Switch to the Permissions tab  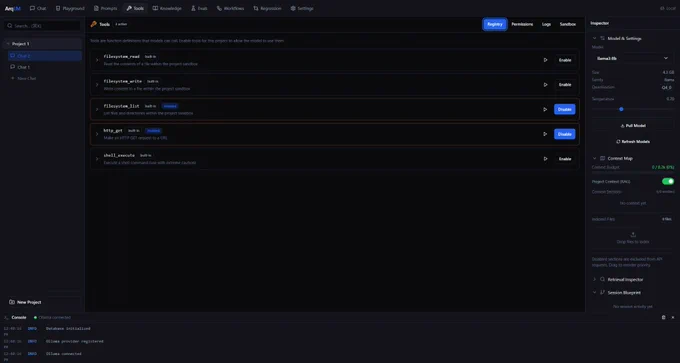(522, 24)
